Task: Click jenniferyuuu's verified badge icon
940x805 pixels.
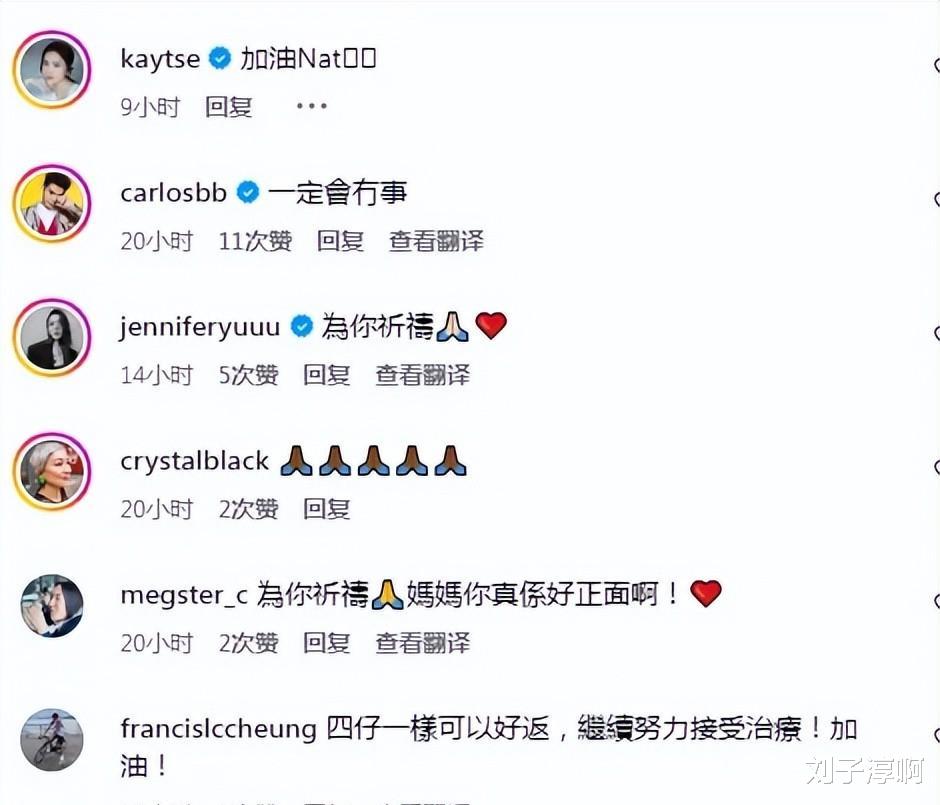Action: pos(302,327)
